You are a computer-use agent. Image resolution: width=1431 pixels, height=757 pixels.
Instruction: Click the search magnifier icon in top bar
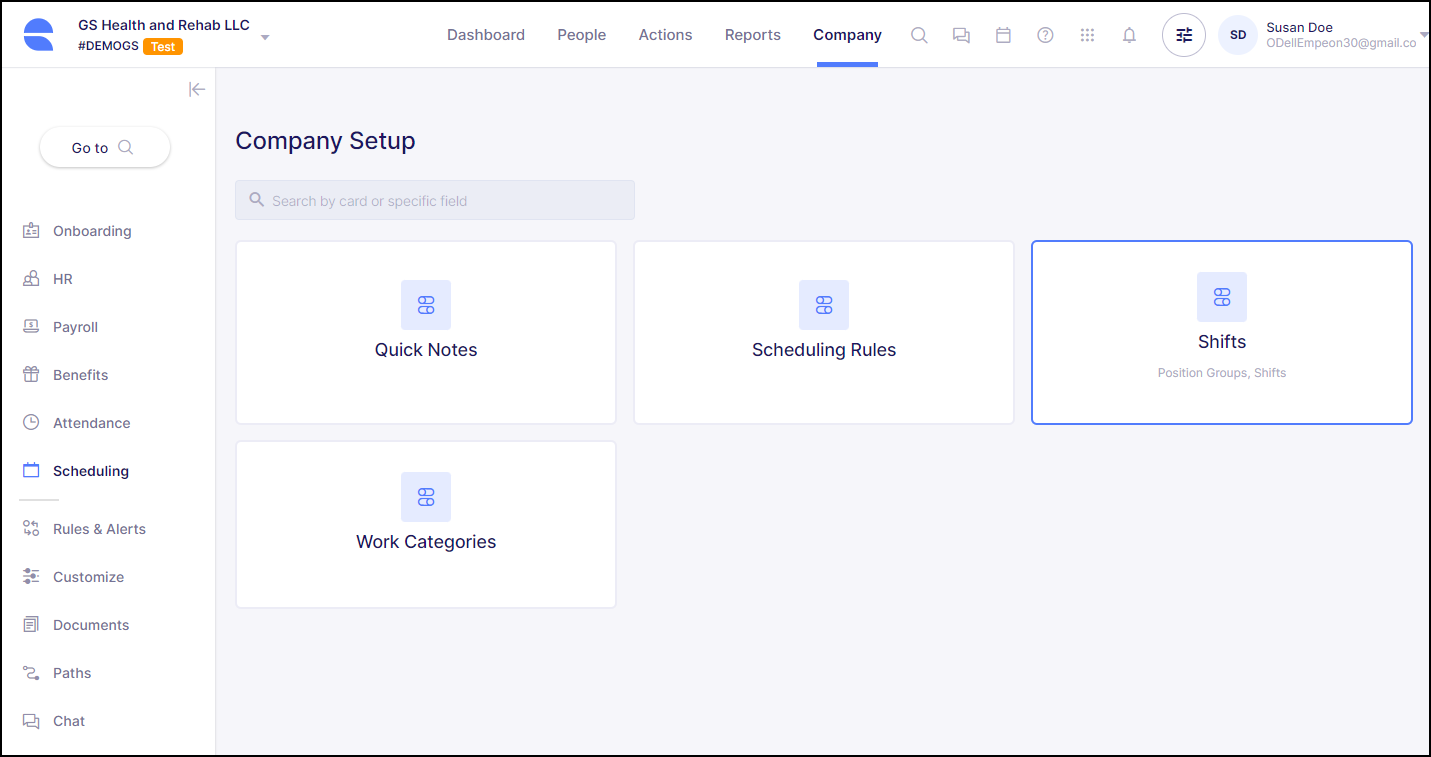click(919, 35)
